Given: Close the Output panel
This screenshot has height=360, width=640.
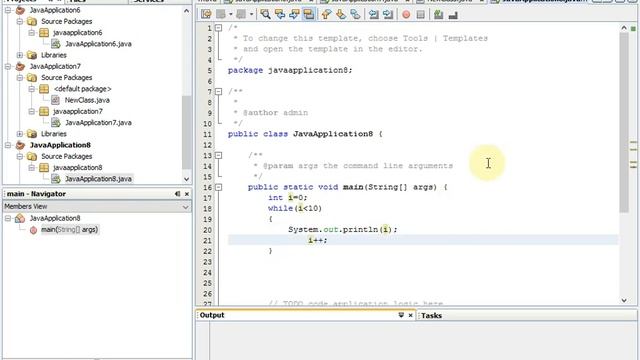Looking at the screenshot, I should point(410,315).
